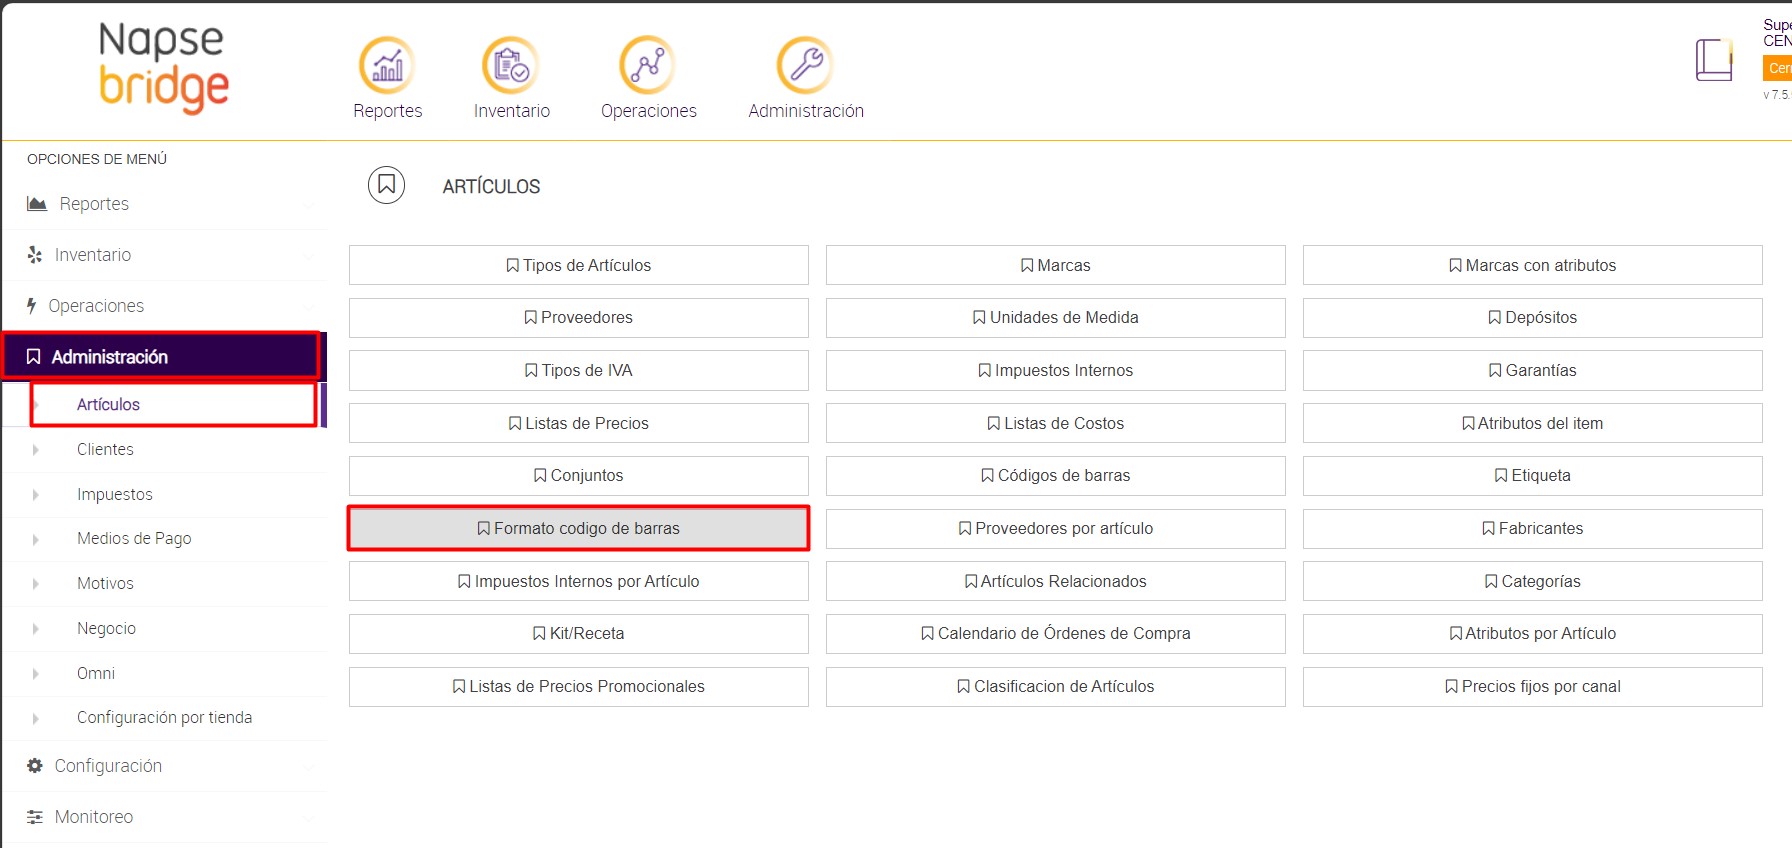Open the Fabricantes button
Screen dimensions: 1792x848
point(1532,528)
